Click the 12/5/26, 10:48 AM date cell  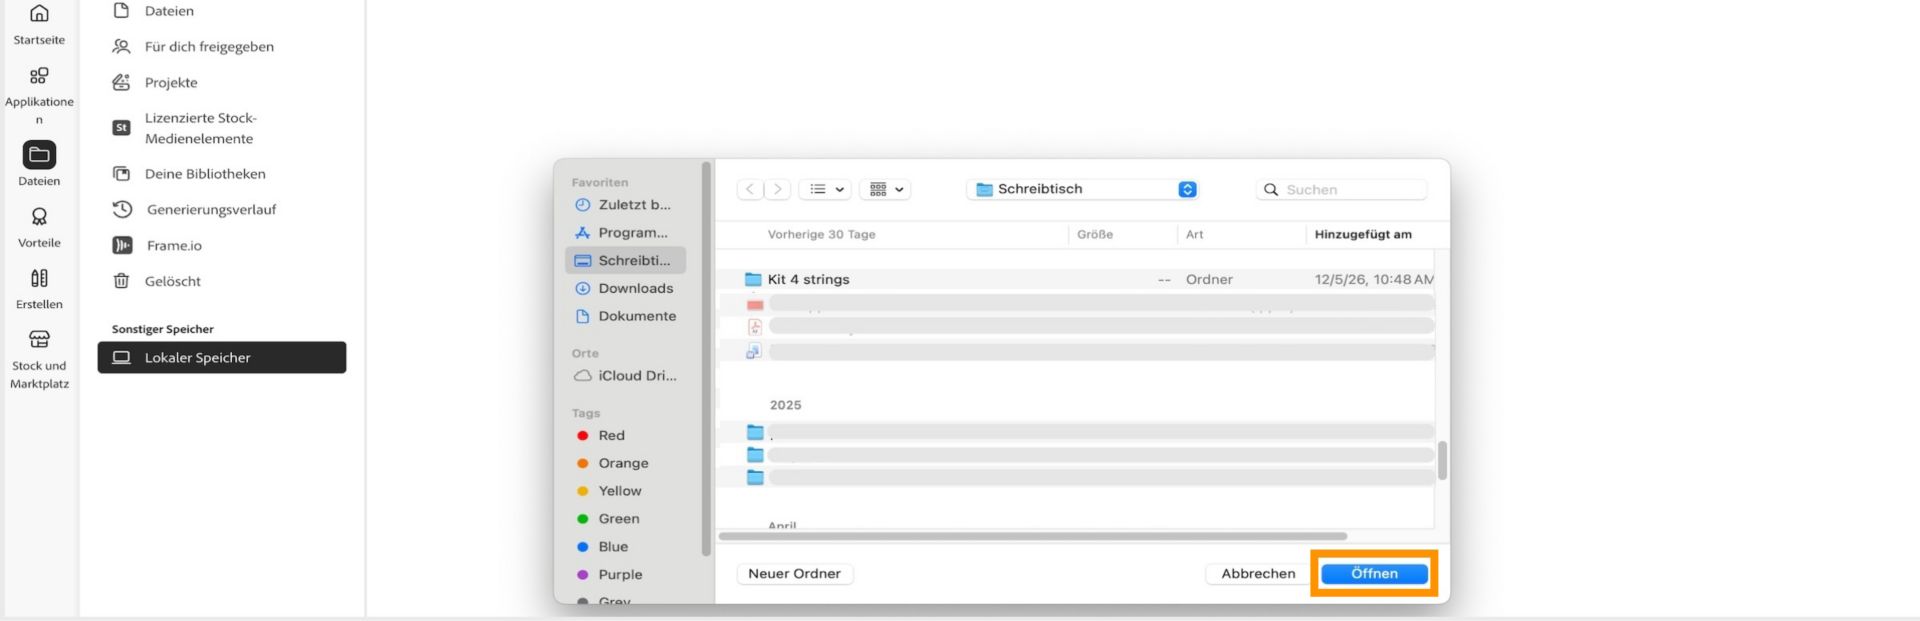point(1373,280)
